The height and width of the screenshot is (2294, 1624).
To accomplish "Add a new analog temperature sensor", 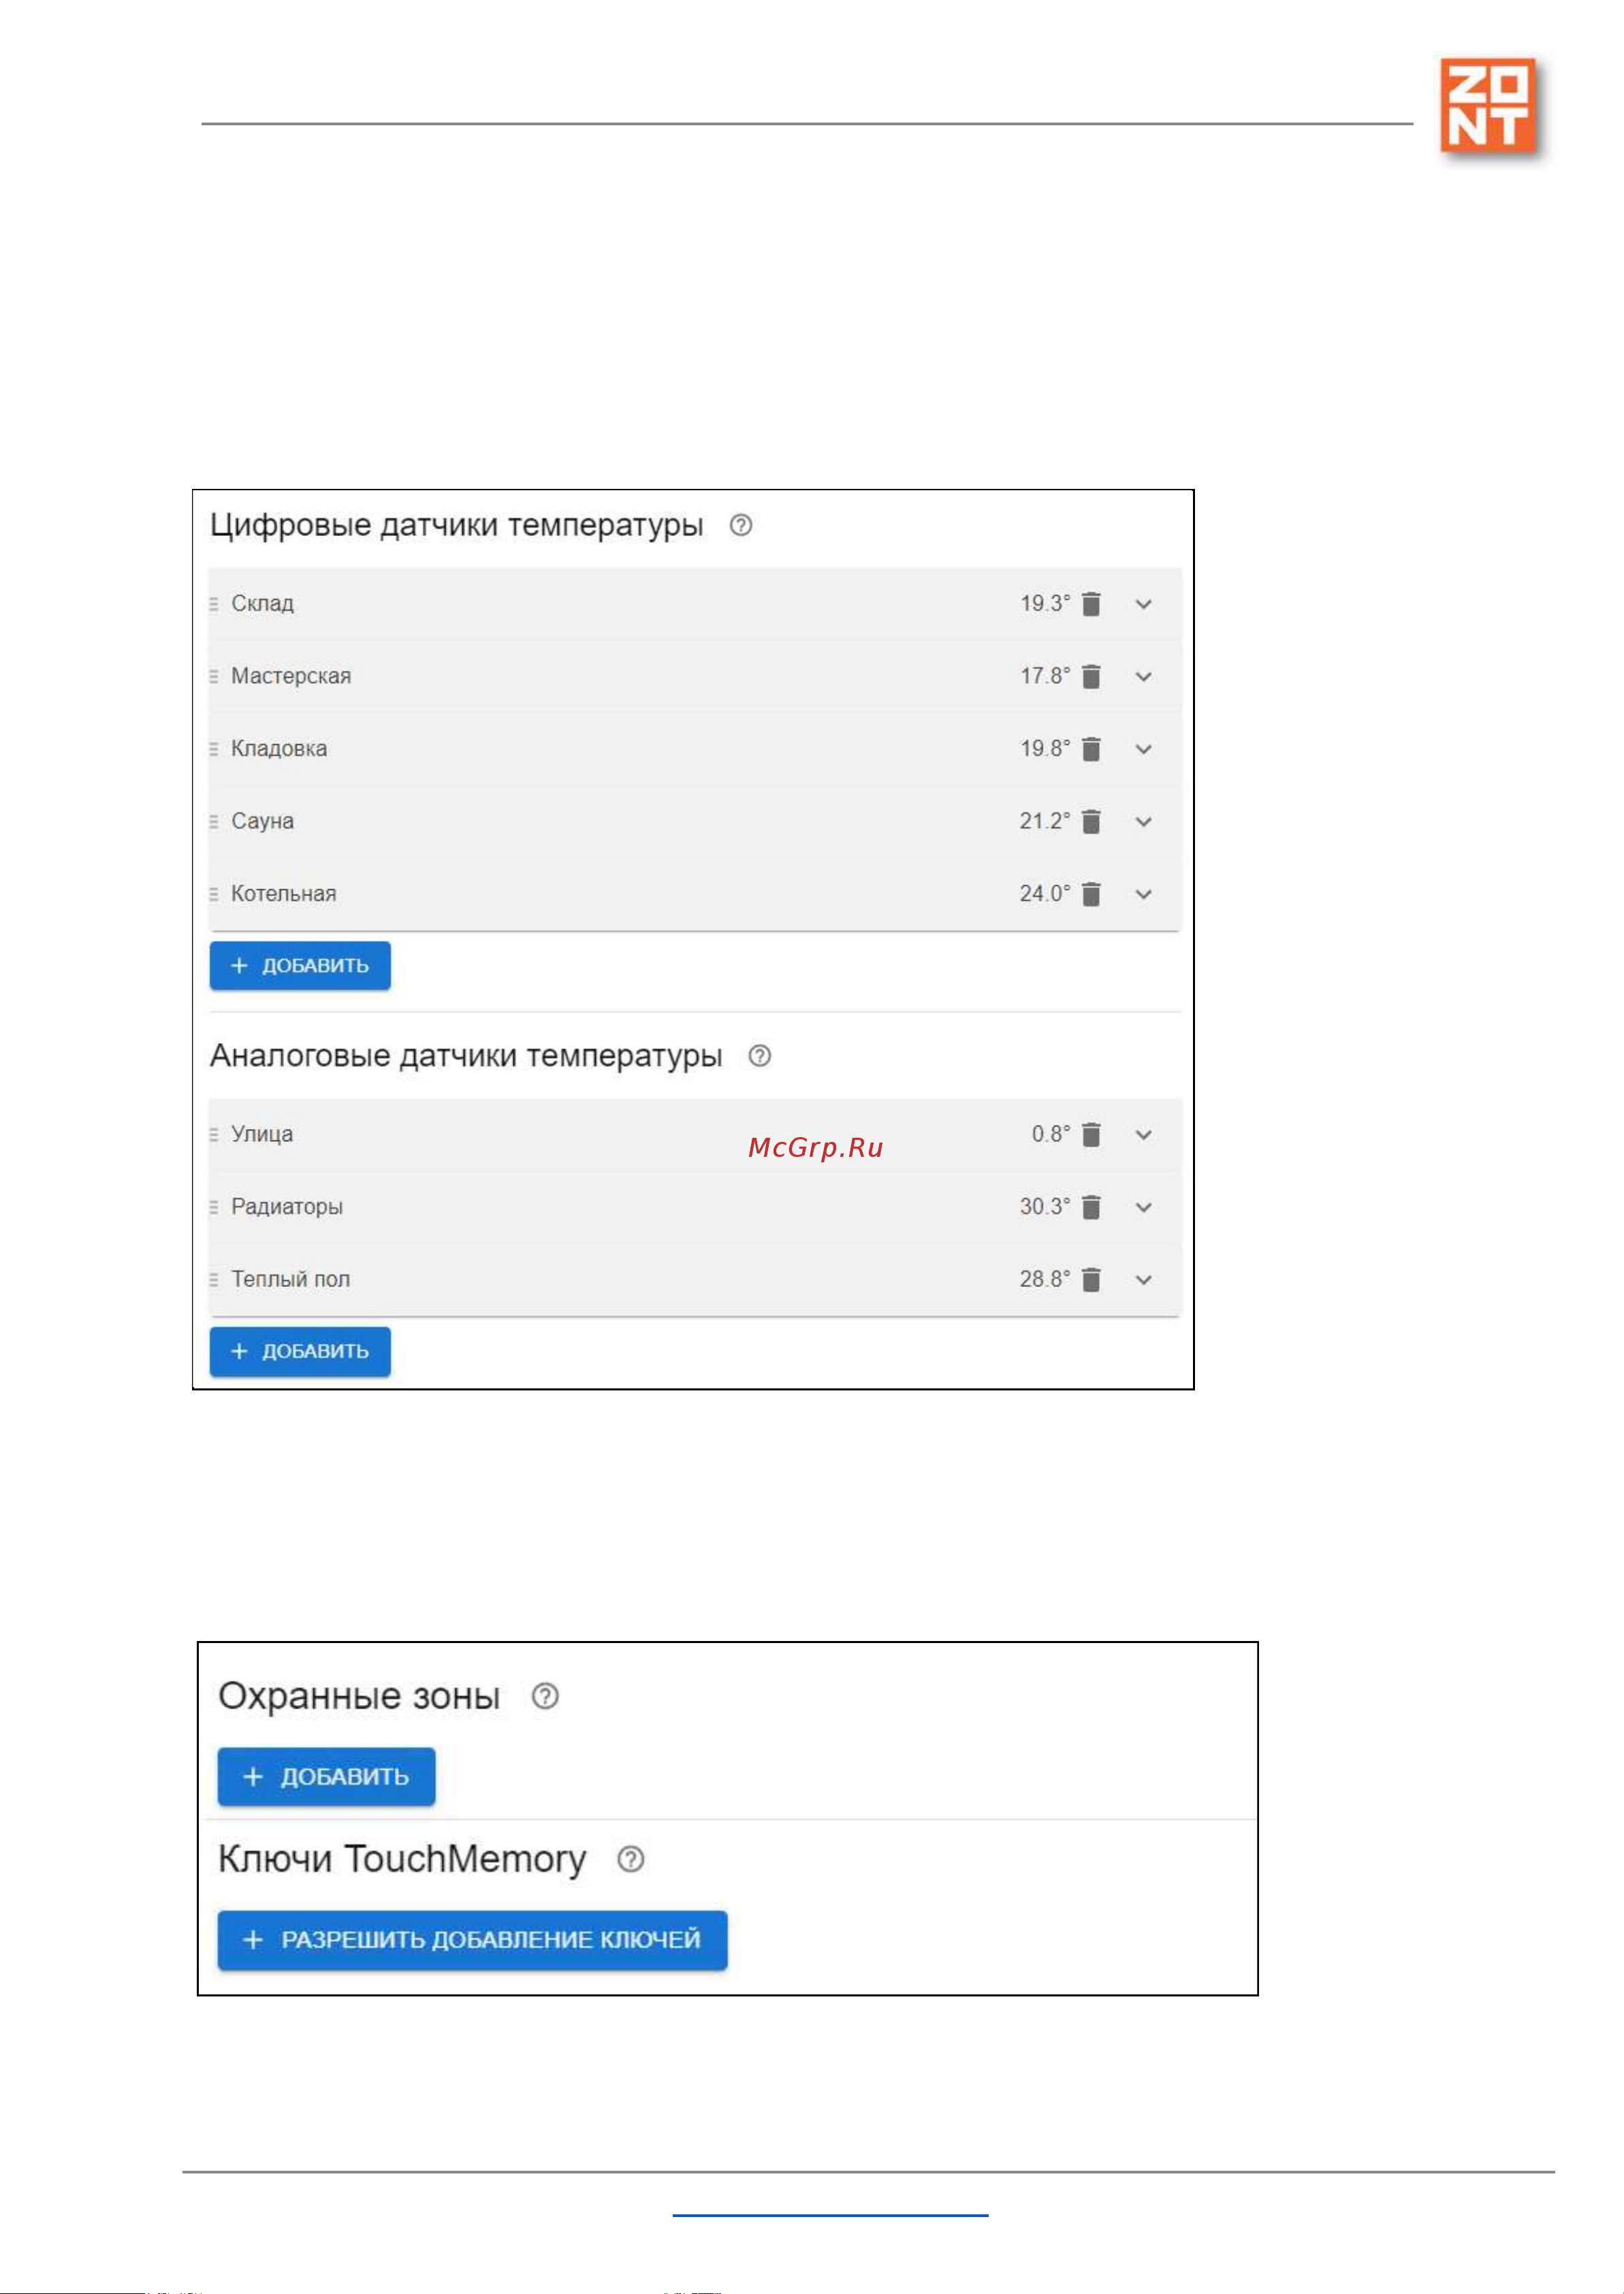I will 300,1352.
